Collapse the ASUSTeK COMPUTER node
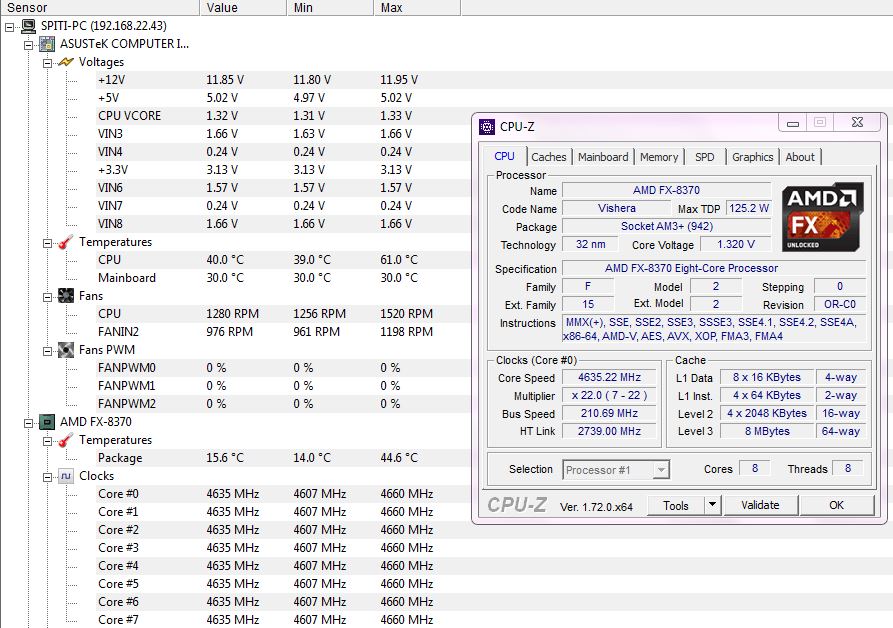This screenshot has width=893, height=628. (x=28, y=44)
